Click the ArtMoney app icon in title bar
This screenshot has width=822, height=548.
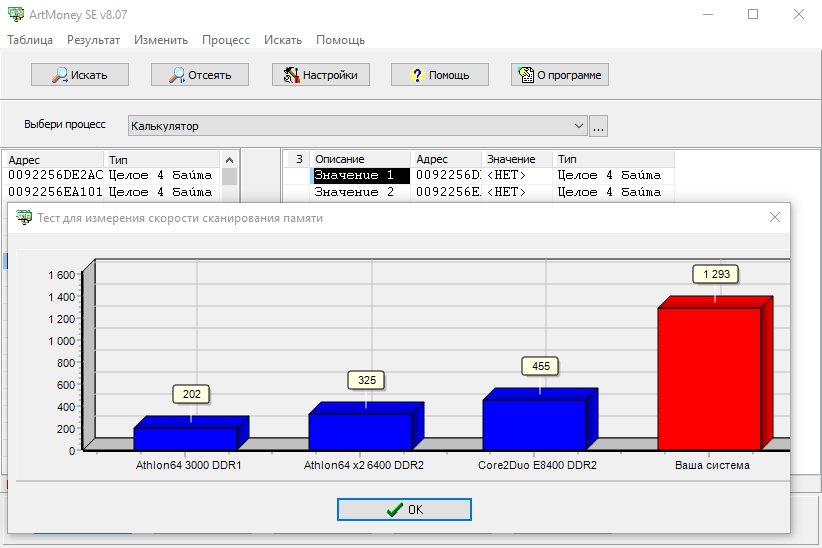coord(16,14)
